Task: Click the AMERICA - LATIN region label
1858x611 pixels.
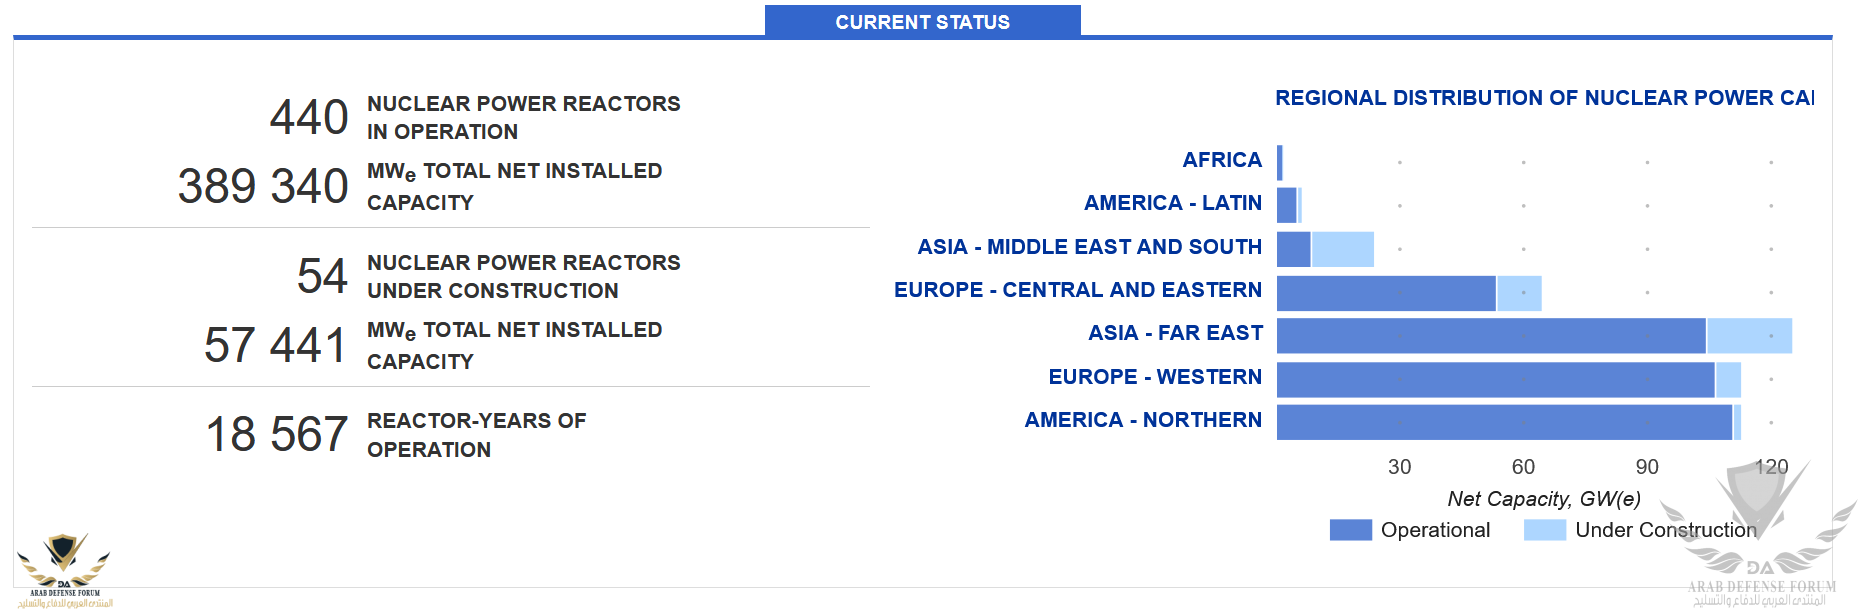Action: [1172, 203]
